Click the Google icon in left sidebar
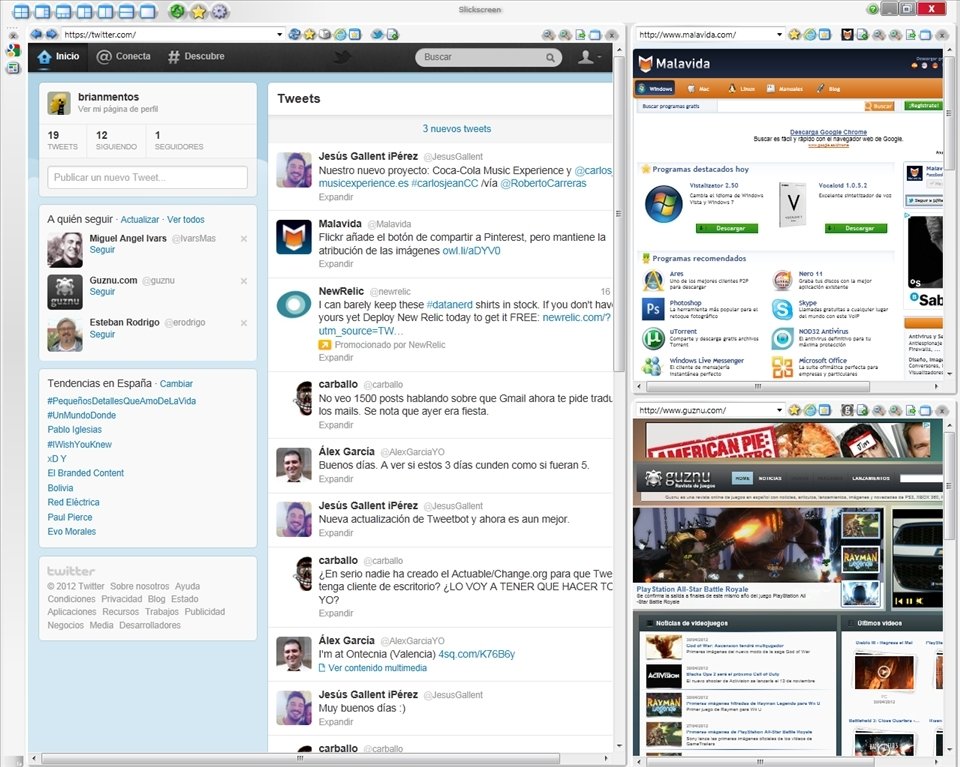The height and width of the screenshot is (767, 960). pos(13,51)
